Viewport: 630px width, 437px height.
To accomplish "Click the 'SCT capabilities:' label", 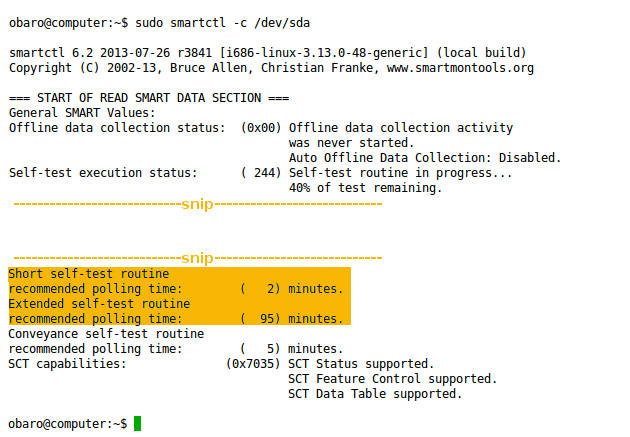I will click(x=68, y=364).
